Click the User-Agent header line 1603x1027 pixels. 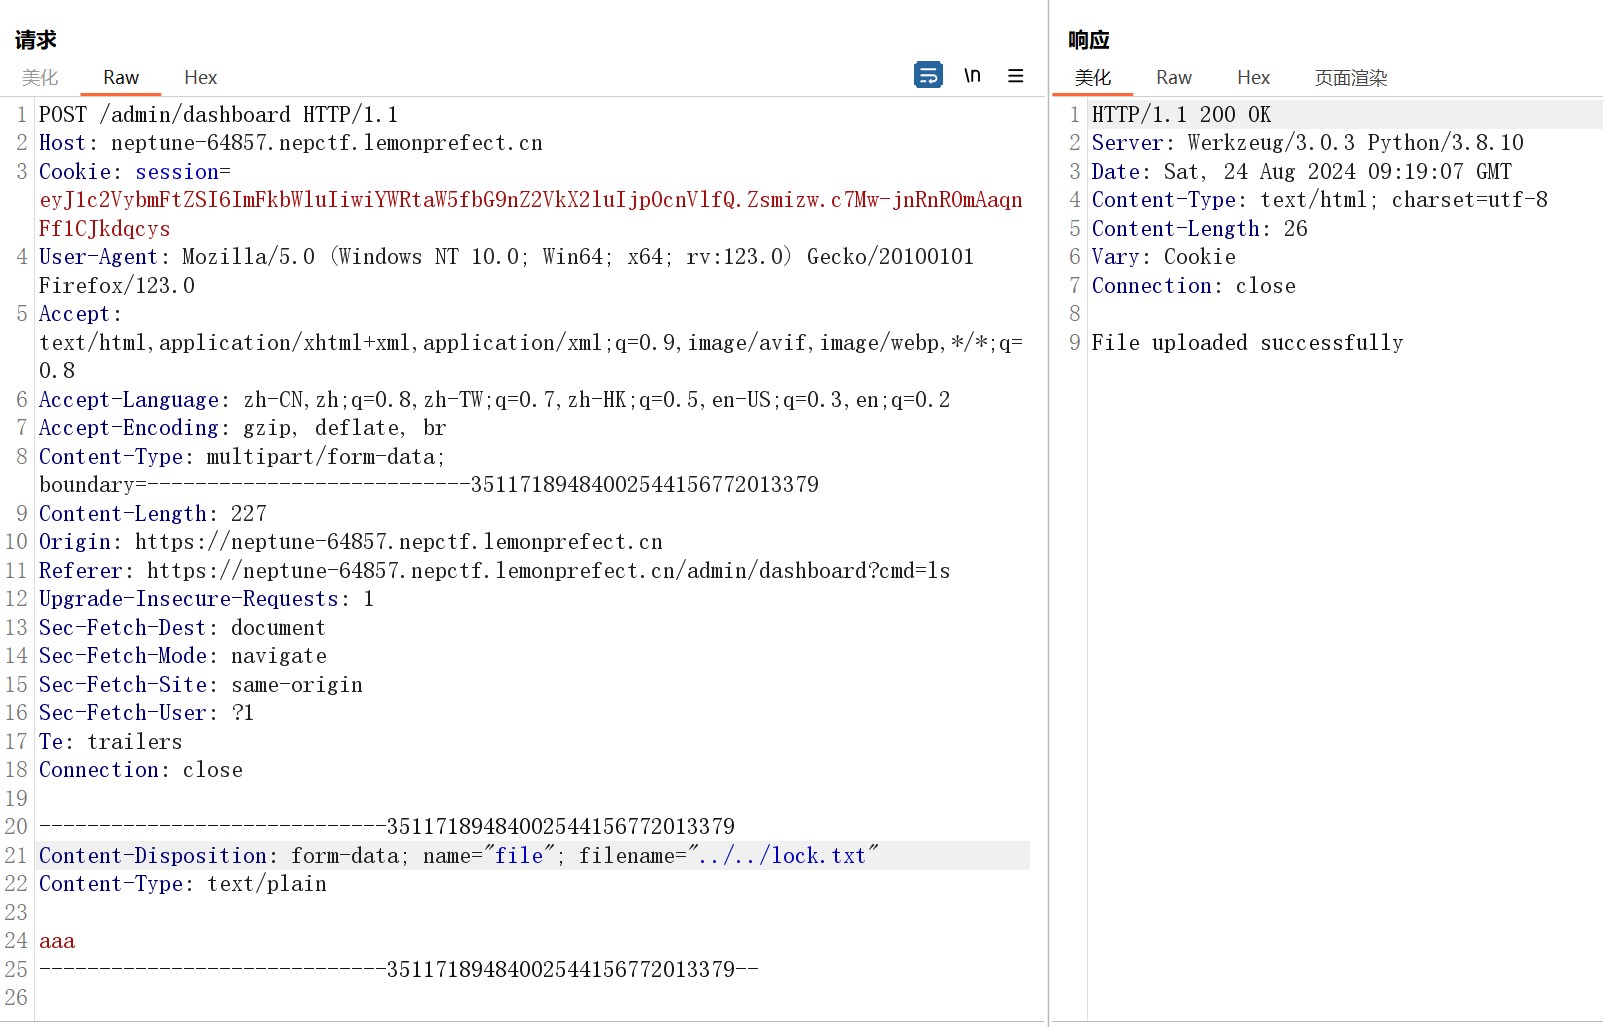[506, 271]
